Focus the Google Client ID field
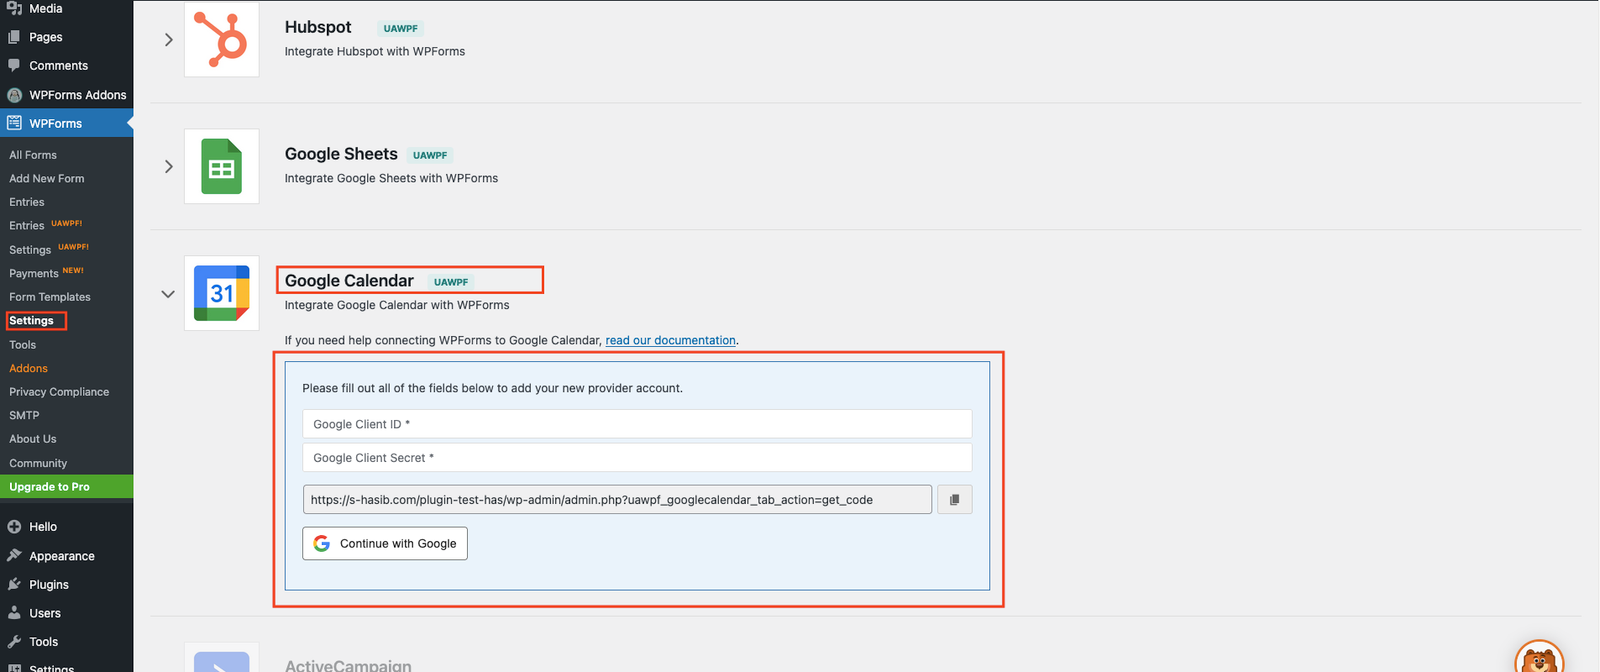 click(637, 424)
